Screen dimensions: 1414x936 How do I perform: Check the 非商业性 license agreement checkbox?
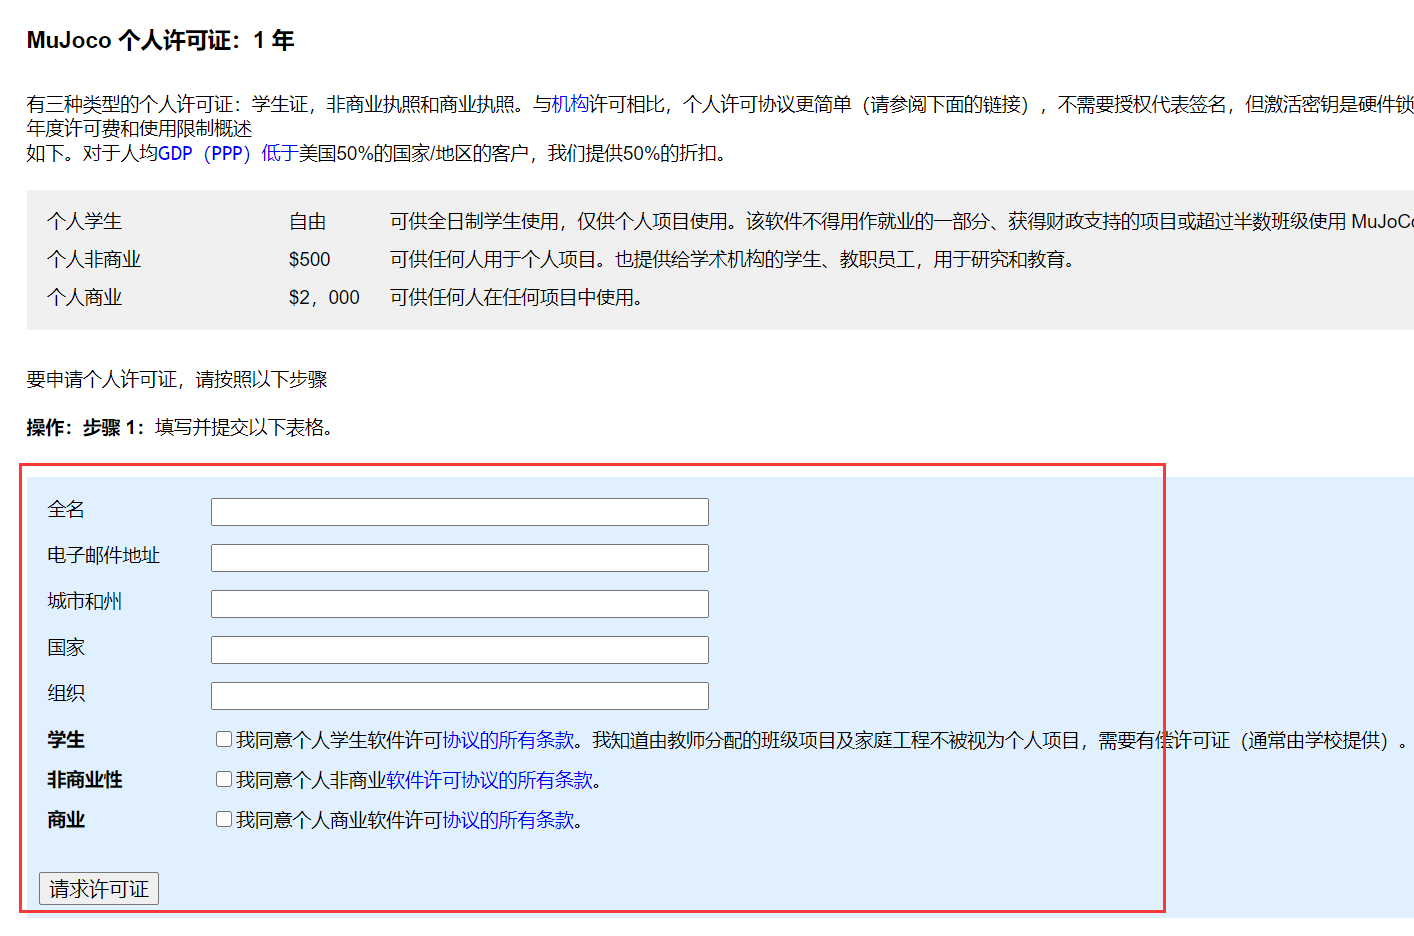(224, 779)
